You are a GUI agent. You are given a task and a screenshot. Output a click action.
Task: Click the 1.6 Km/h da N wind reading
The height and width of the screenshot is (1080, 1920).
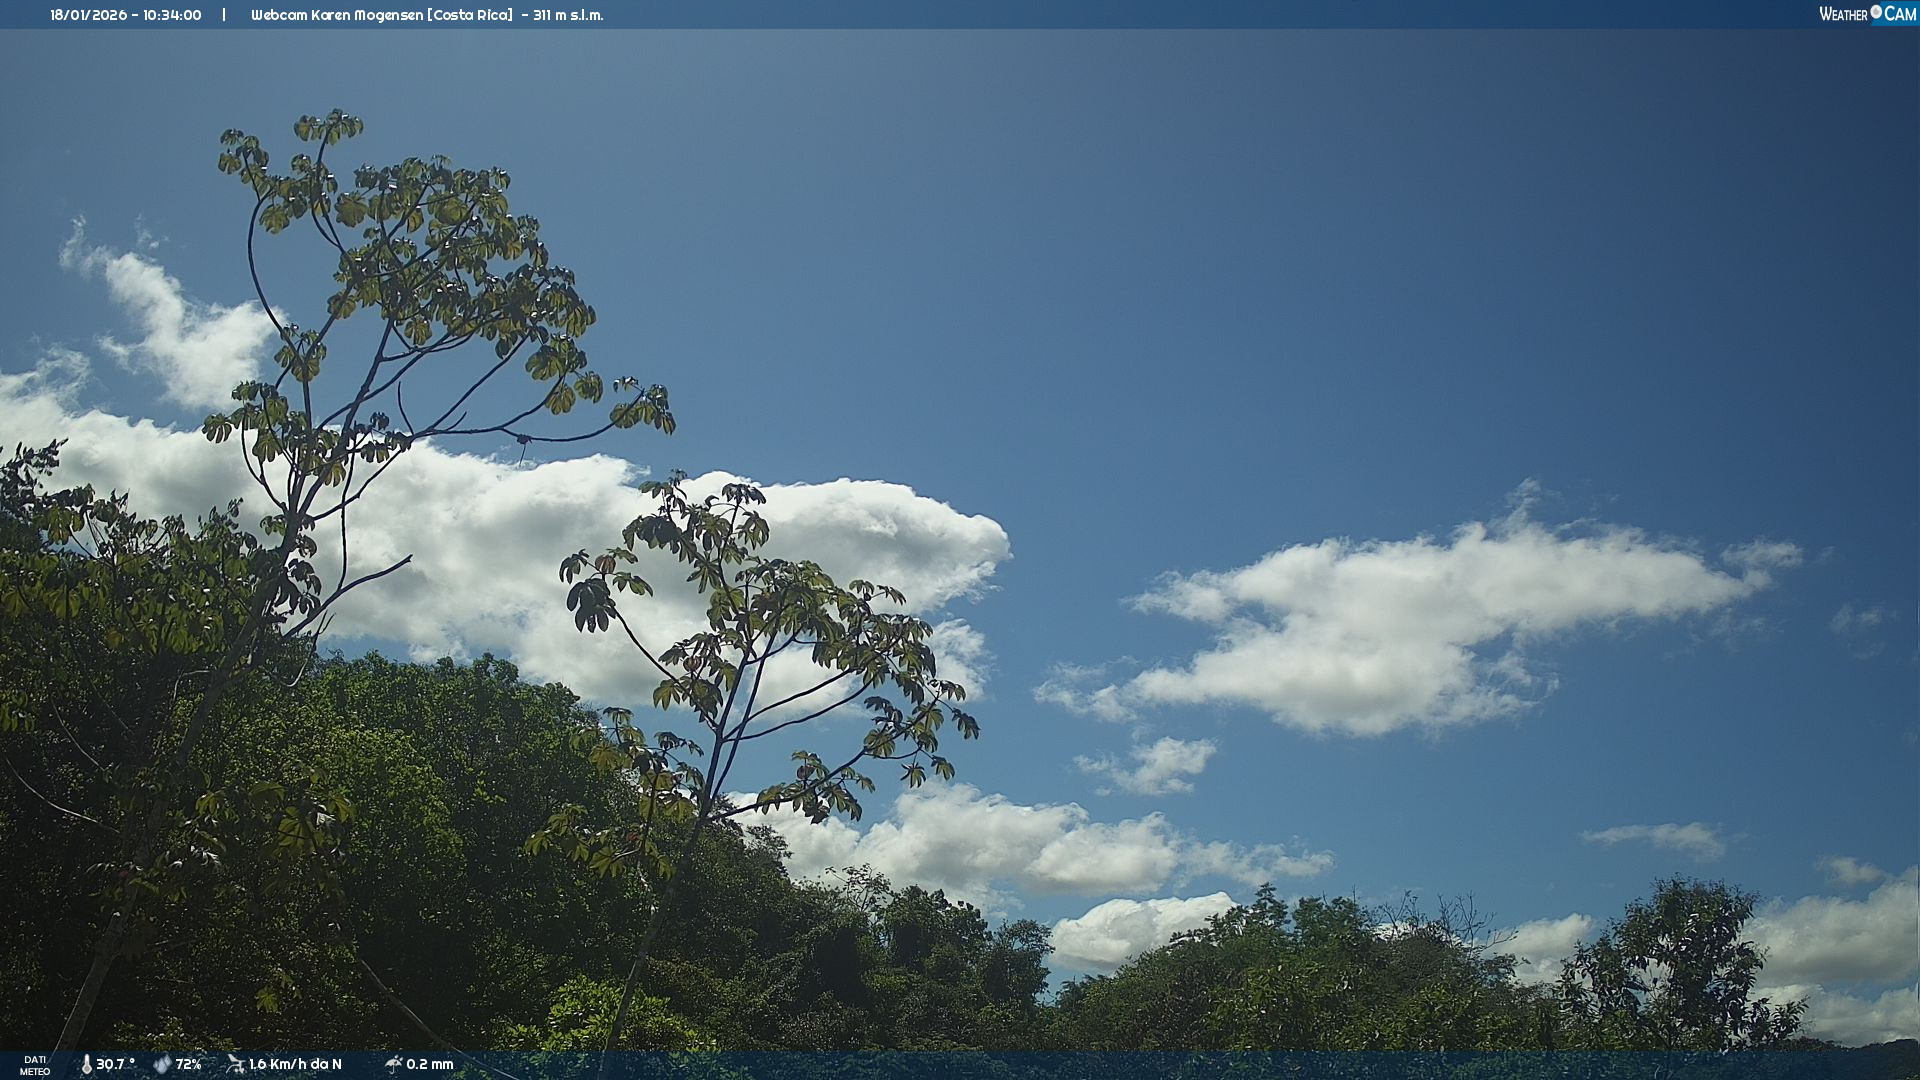click(x=295, y=1065)
